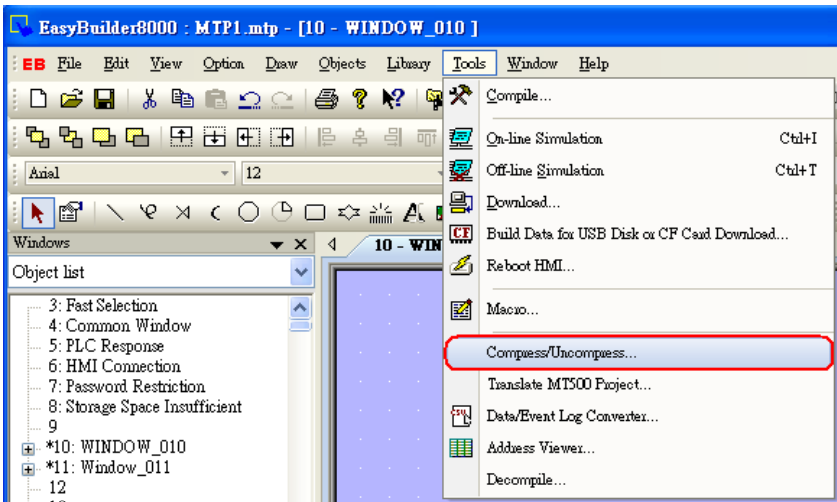The height and width of the screenshot is (502, 837).
Task: Select the Line drawing tool
Action: tap(115, 213)
